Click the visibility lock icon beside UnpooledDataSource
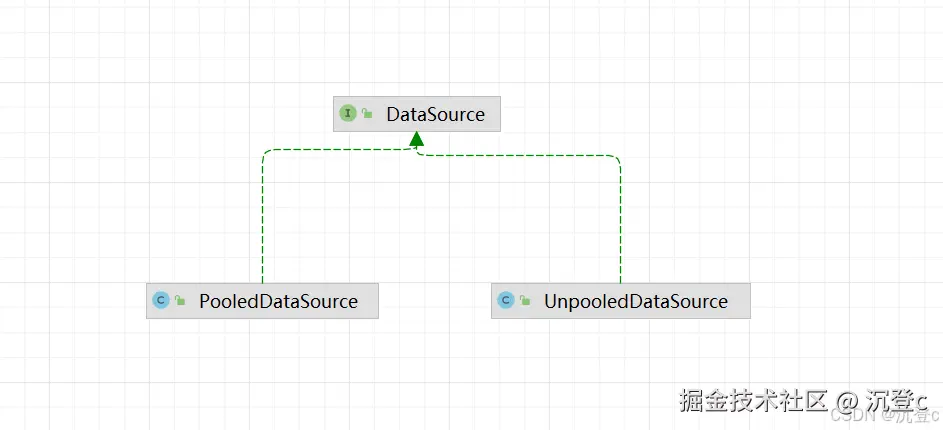The height and width of the screenshot is (430, 943). point(524,300)
